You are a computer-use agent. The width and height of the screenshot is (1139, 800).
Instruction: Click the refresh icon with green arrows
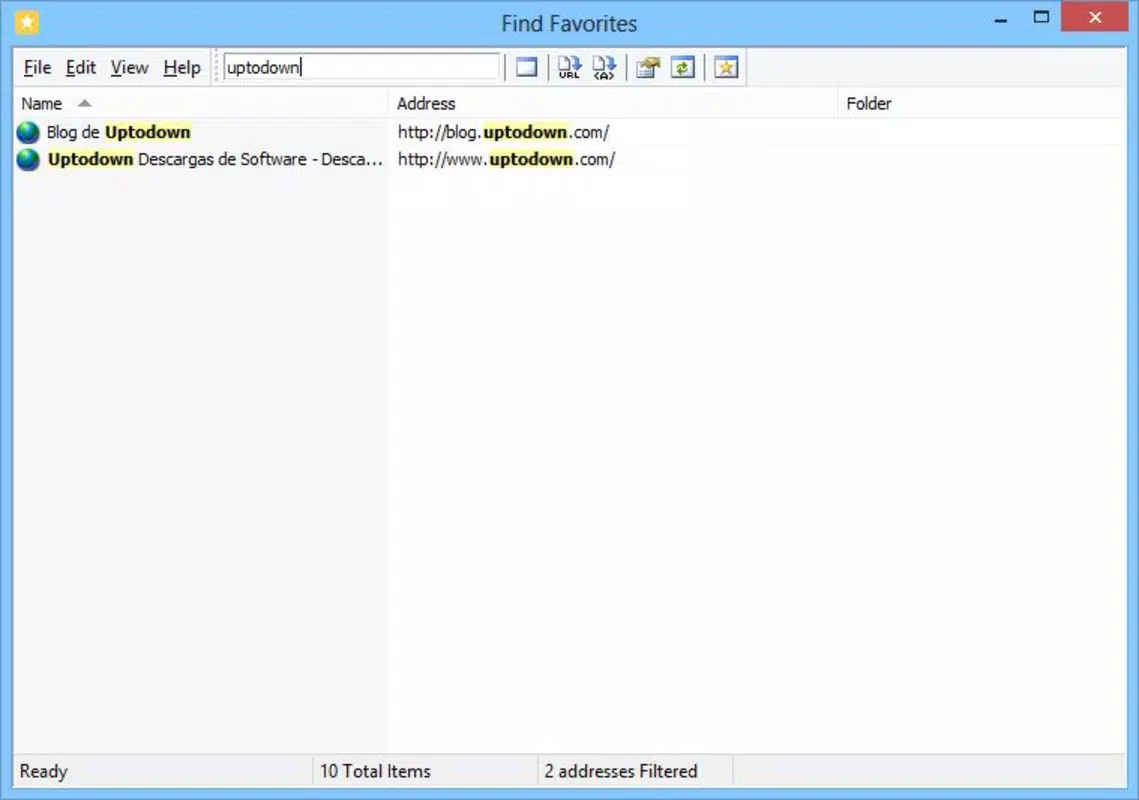tap(683, 68)
